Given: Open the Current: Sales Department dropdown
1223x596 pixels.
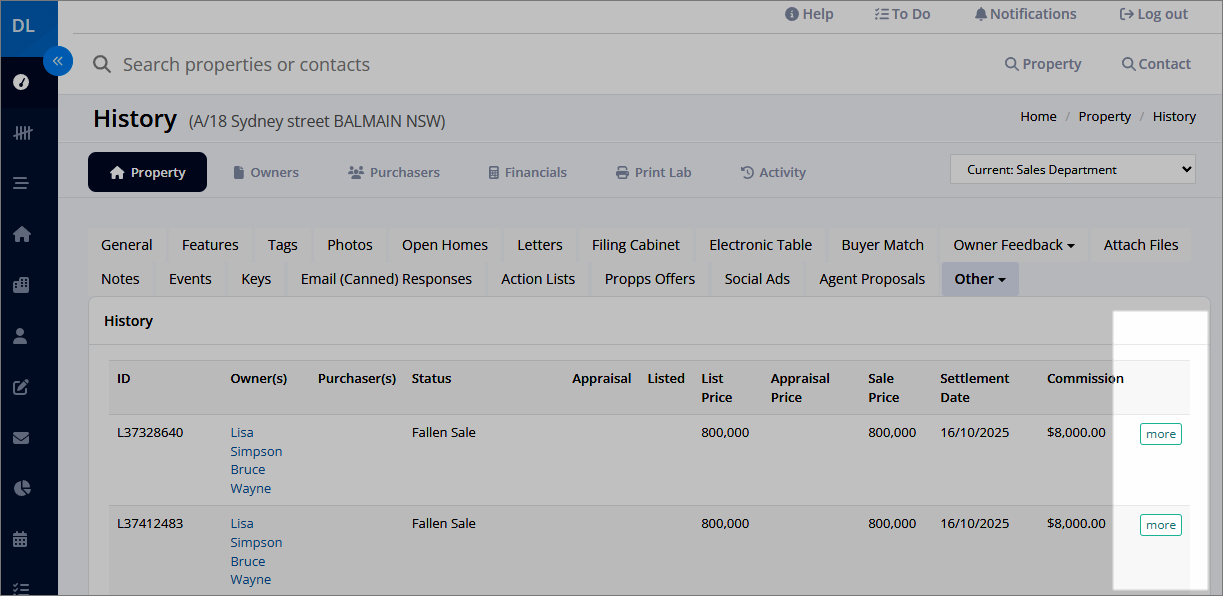Looking at the screenshot, I should click(x=1073, y=170).
